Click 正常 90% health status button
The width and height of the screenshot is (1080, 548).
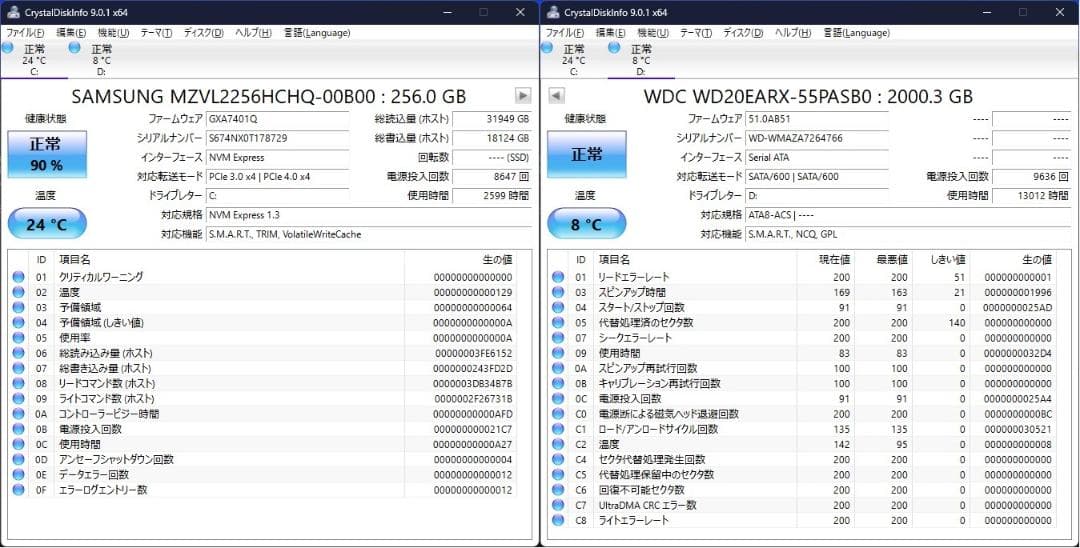(x=47, y=154)
